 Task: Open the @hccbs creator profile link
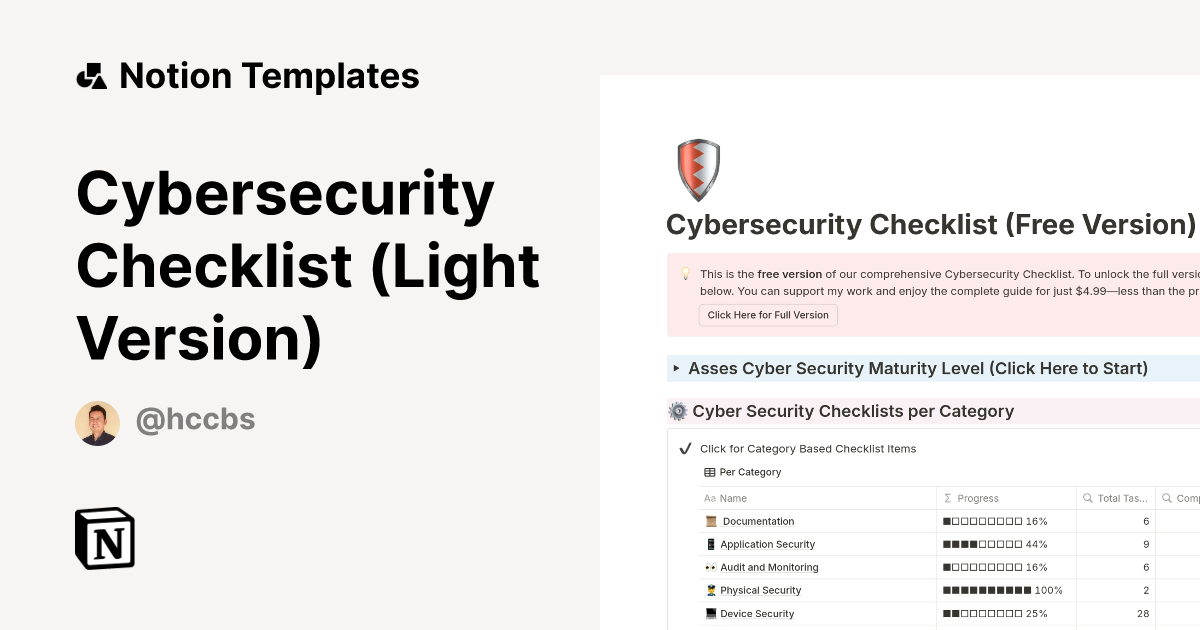pyautogui.click(x=196, y=421)
